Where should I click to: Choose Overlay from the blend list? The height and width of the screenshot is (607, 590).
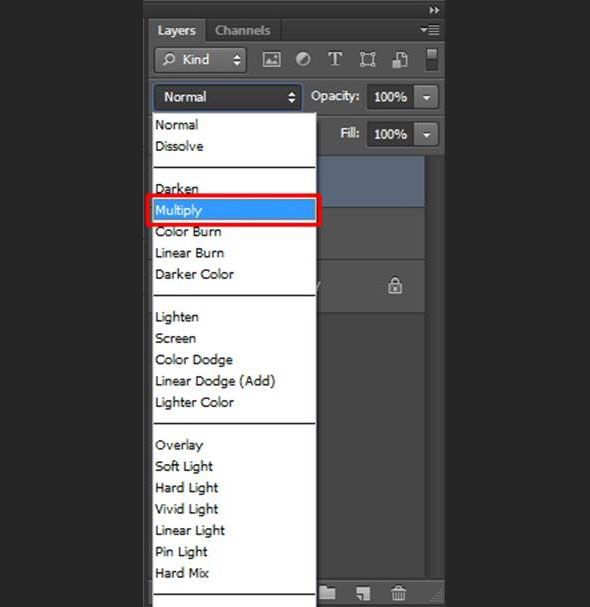(x=179, y=445)
